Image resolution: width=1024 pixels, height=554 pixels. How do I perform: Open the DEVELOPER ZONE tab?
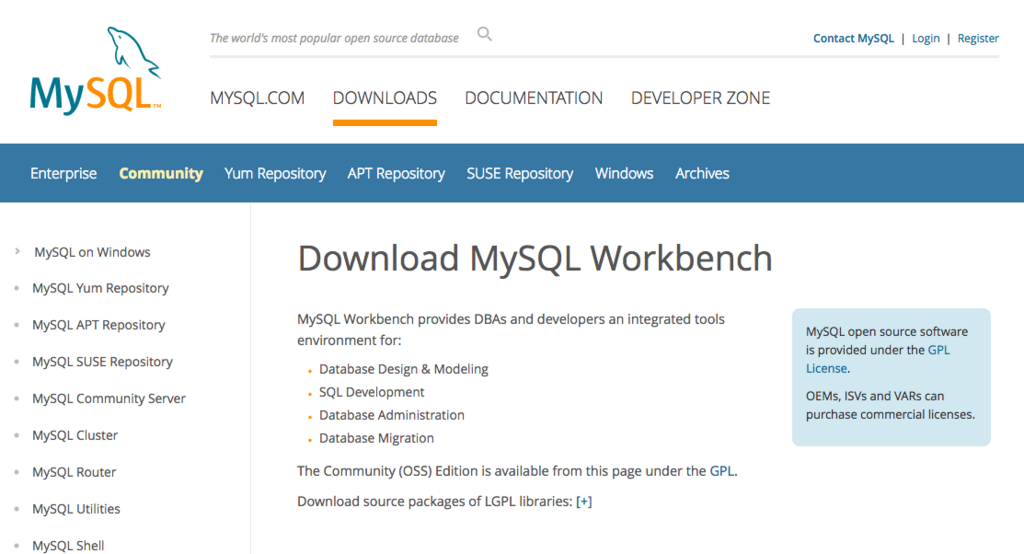pyautogui.click(x=700, y=98)
